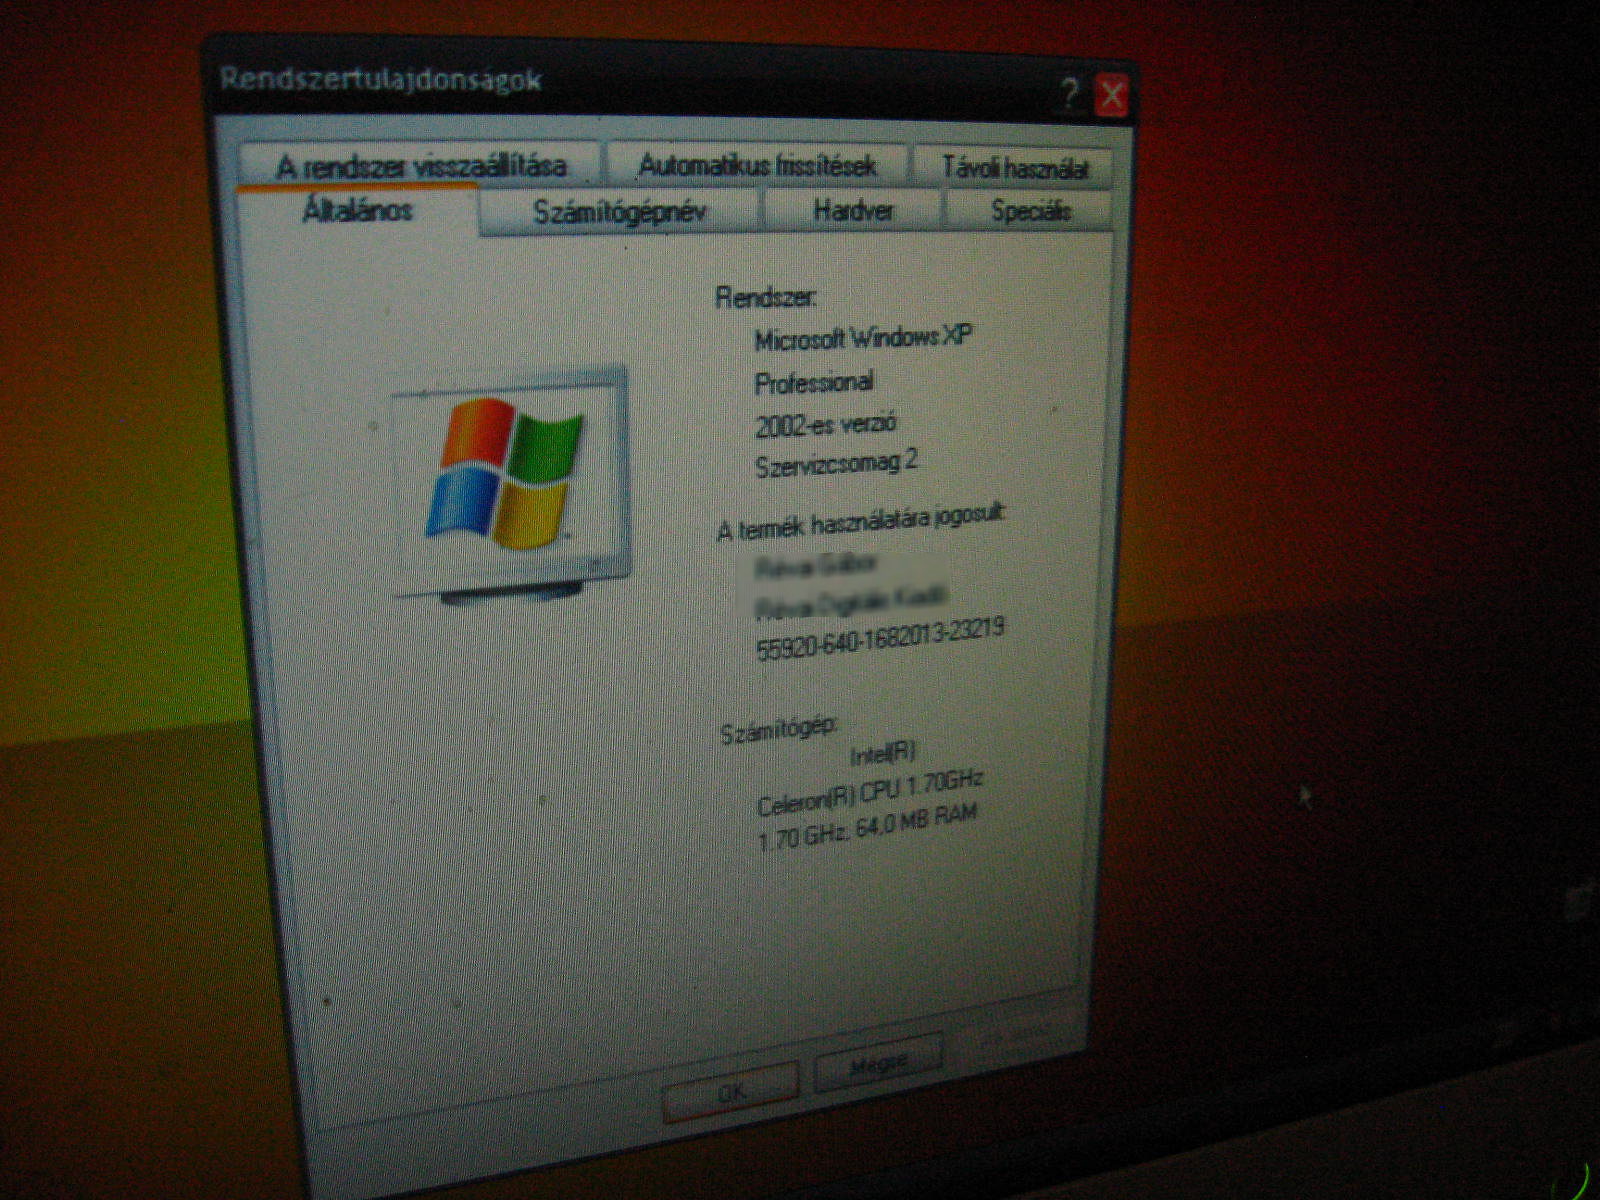This screenshot has width=1600, height=1200.
Task: Click the 'Szervizcsomag 2' text
Action: tap(836, 464)
